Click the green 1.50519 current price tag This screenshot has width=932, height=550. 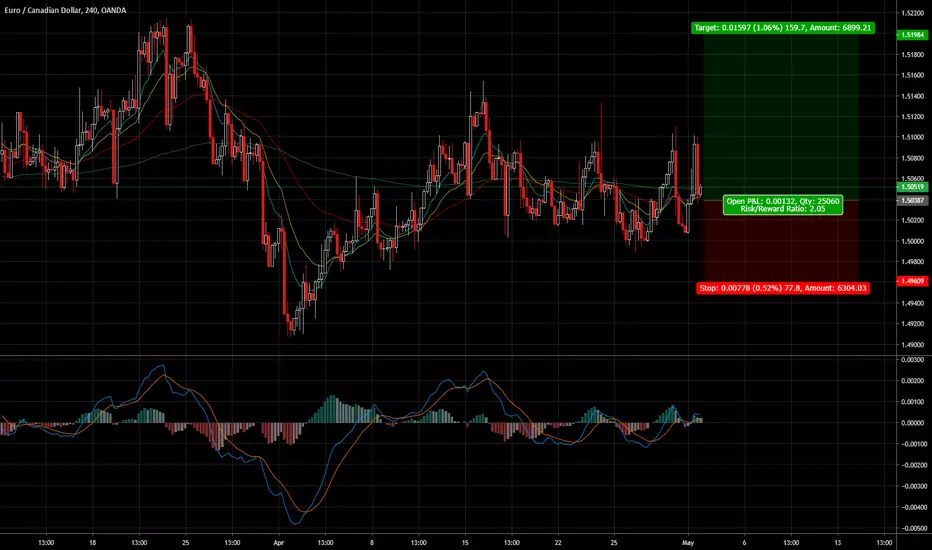[912, 187]
